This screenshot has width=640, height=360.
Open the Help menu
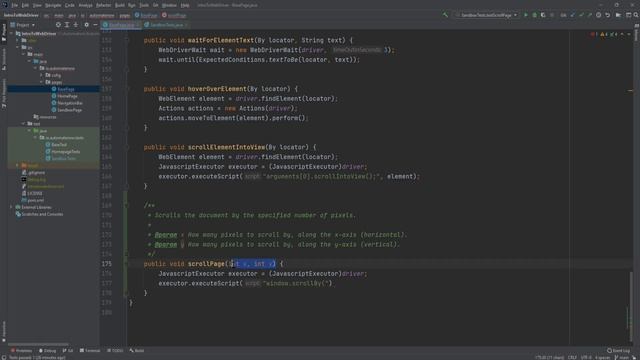(185, 5)
